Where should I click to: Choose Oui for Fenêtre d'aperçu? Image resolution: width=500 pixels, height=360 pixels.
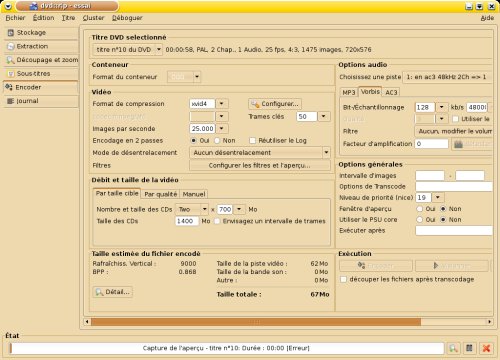(420, 209)
